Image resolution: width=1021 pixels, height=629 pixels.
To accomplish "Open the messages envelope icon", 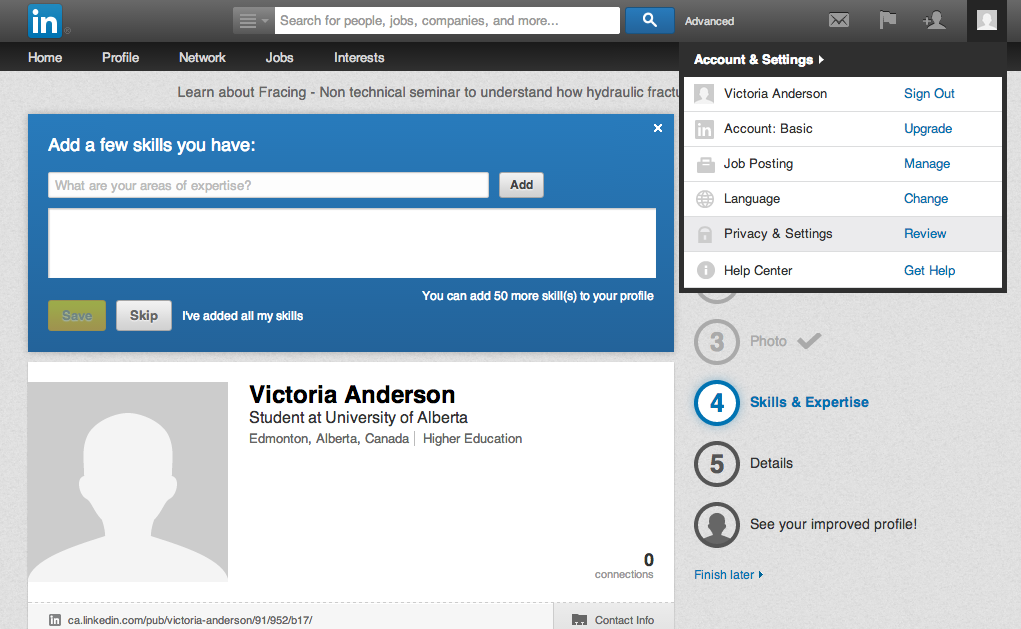I will coord(839,21).
